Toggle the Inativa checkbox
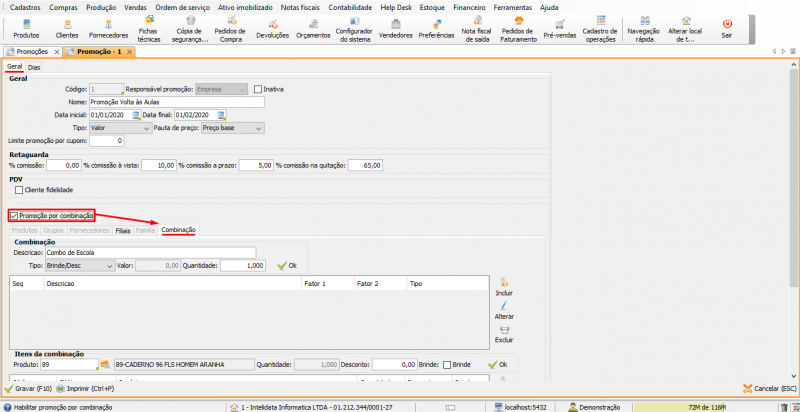The width and height of the screenshot is (800, 412). [257, 89]
